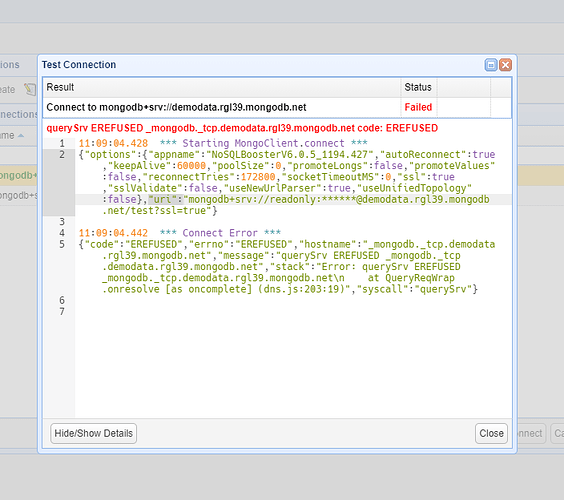Click line number 5 in the gutter

[x=62, y=244]
